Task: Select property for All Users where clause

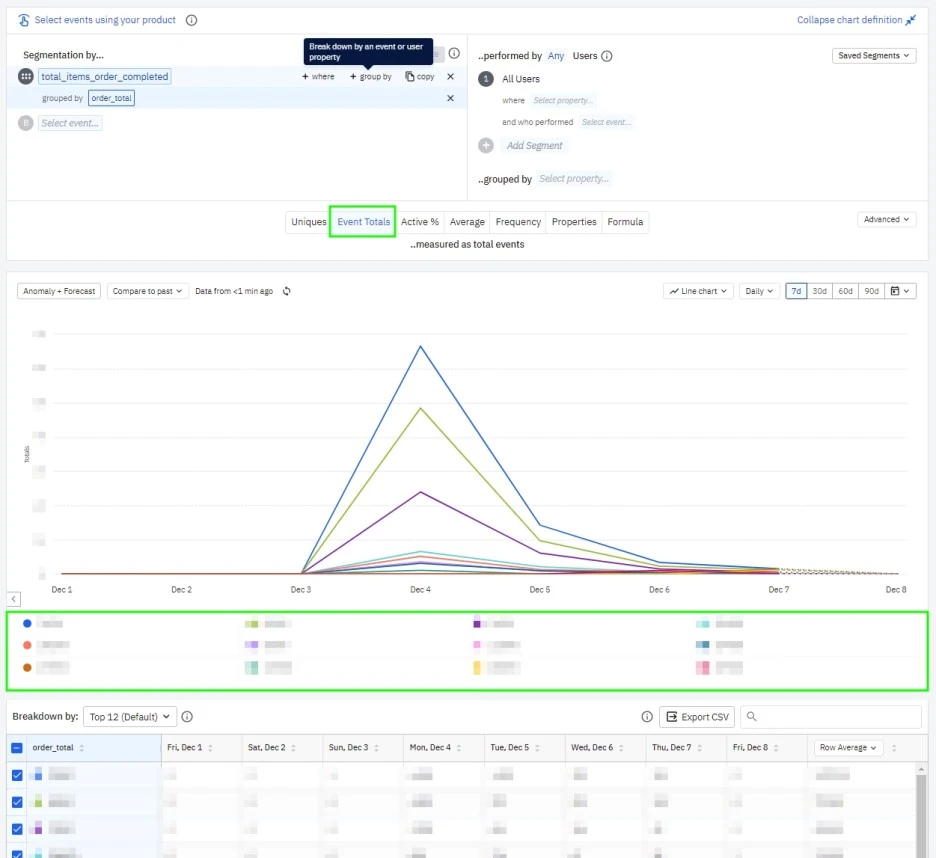Action: click(x=563, y=100)
